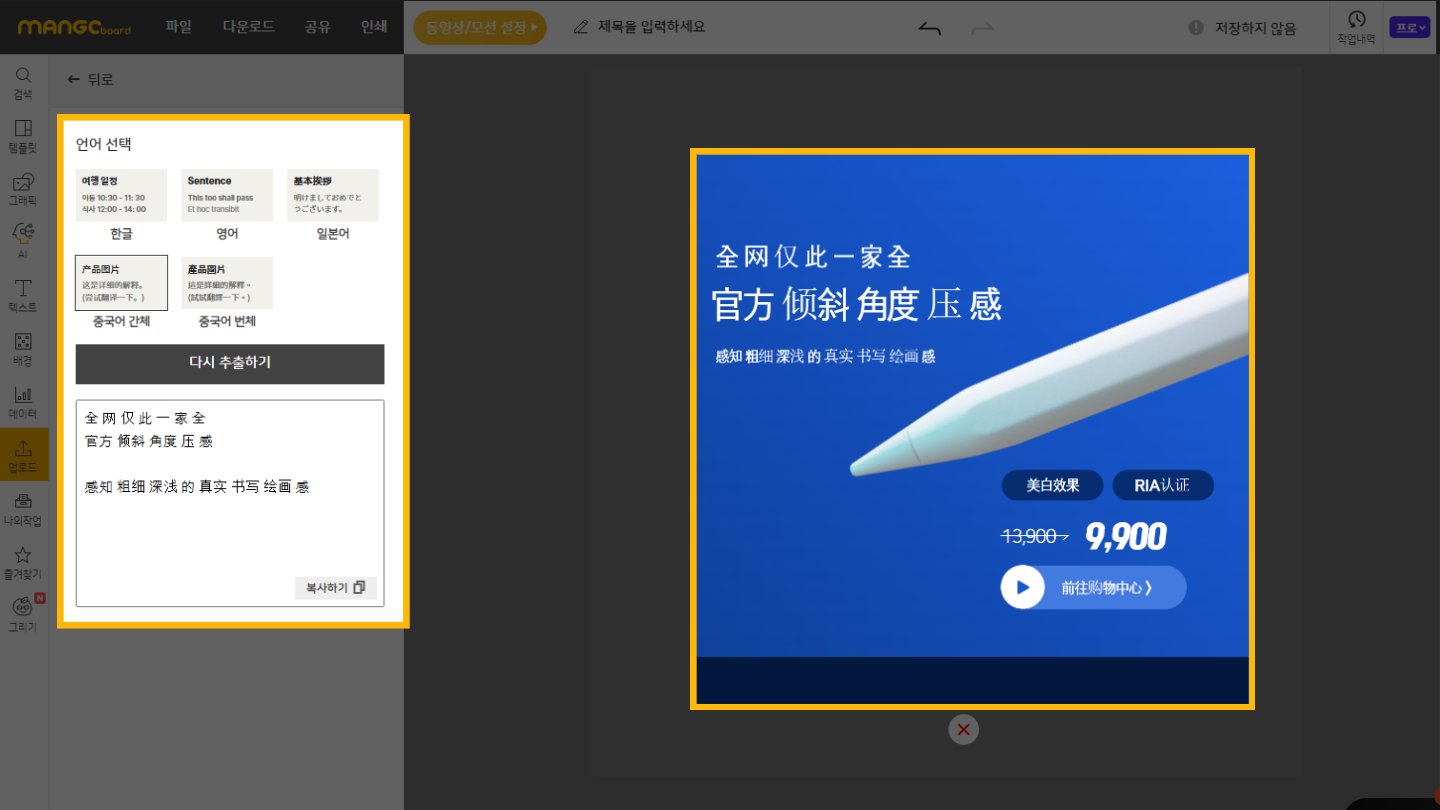Select 중국어 번체 language option
1440x810 pixels.
point(227,292)
